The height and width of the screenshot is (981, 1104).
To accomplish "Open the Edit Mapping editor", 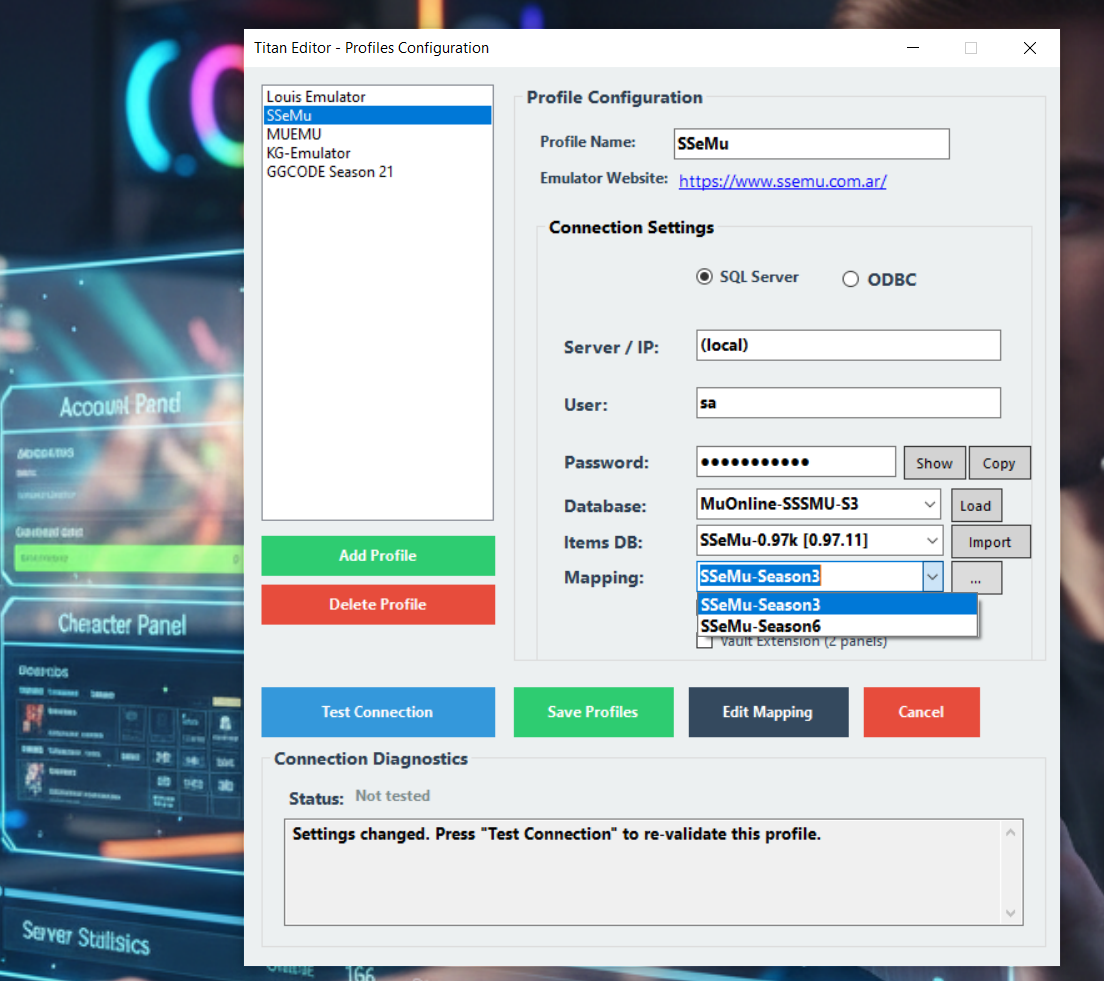I will click(x=768, y=712).
